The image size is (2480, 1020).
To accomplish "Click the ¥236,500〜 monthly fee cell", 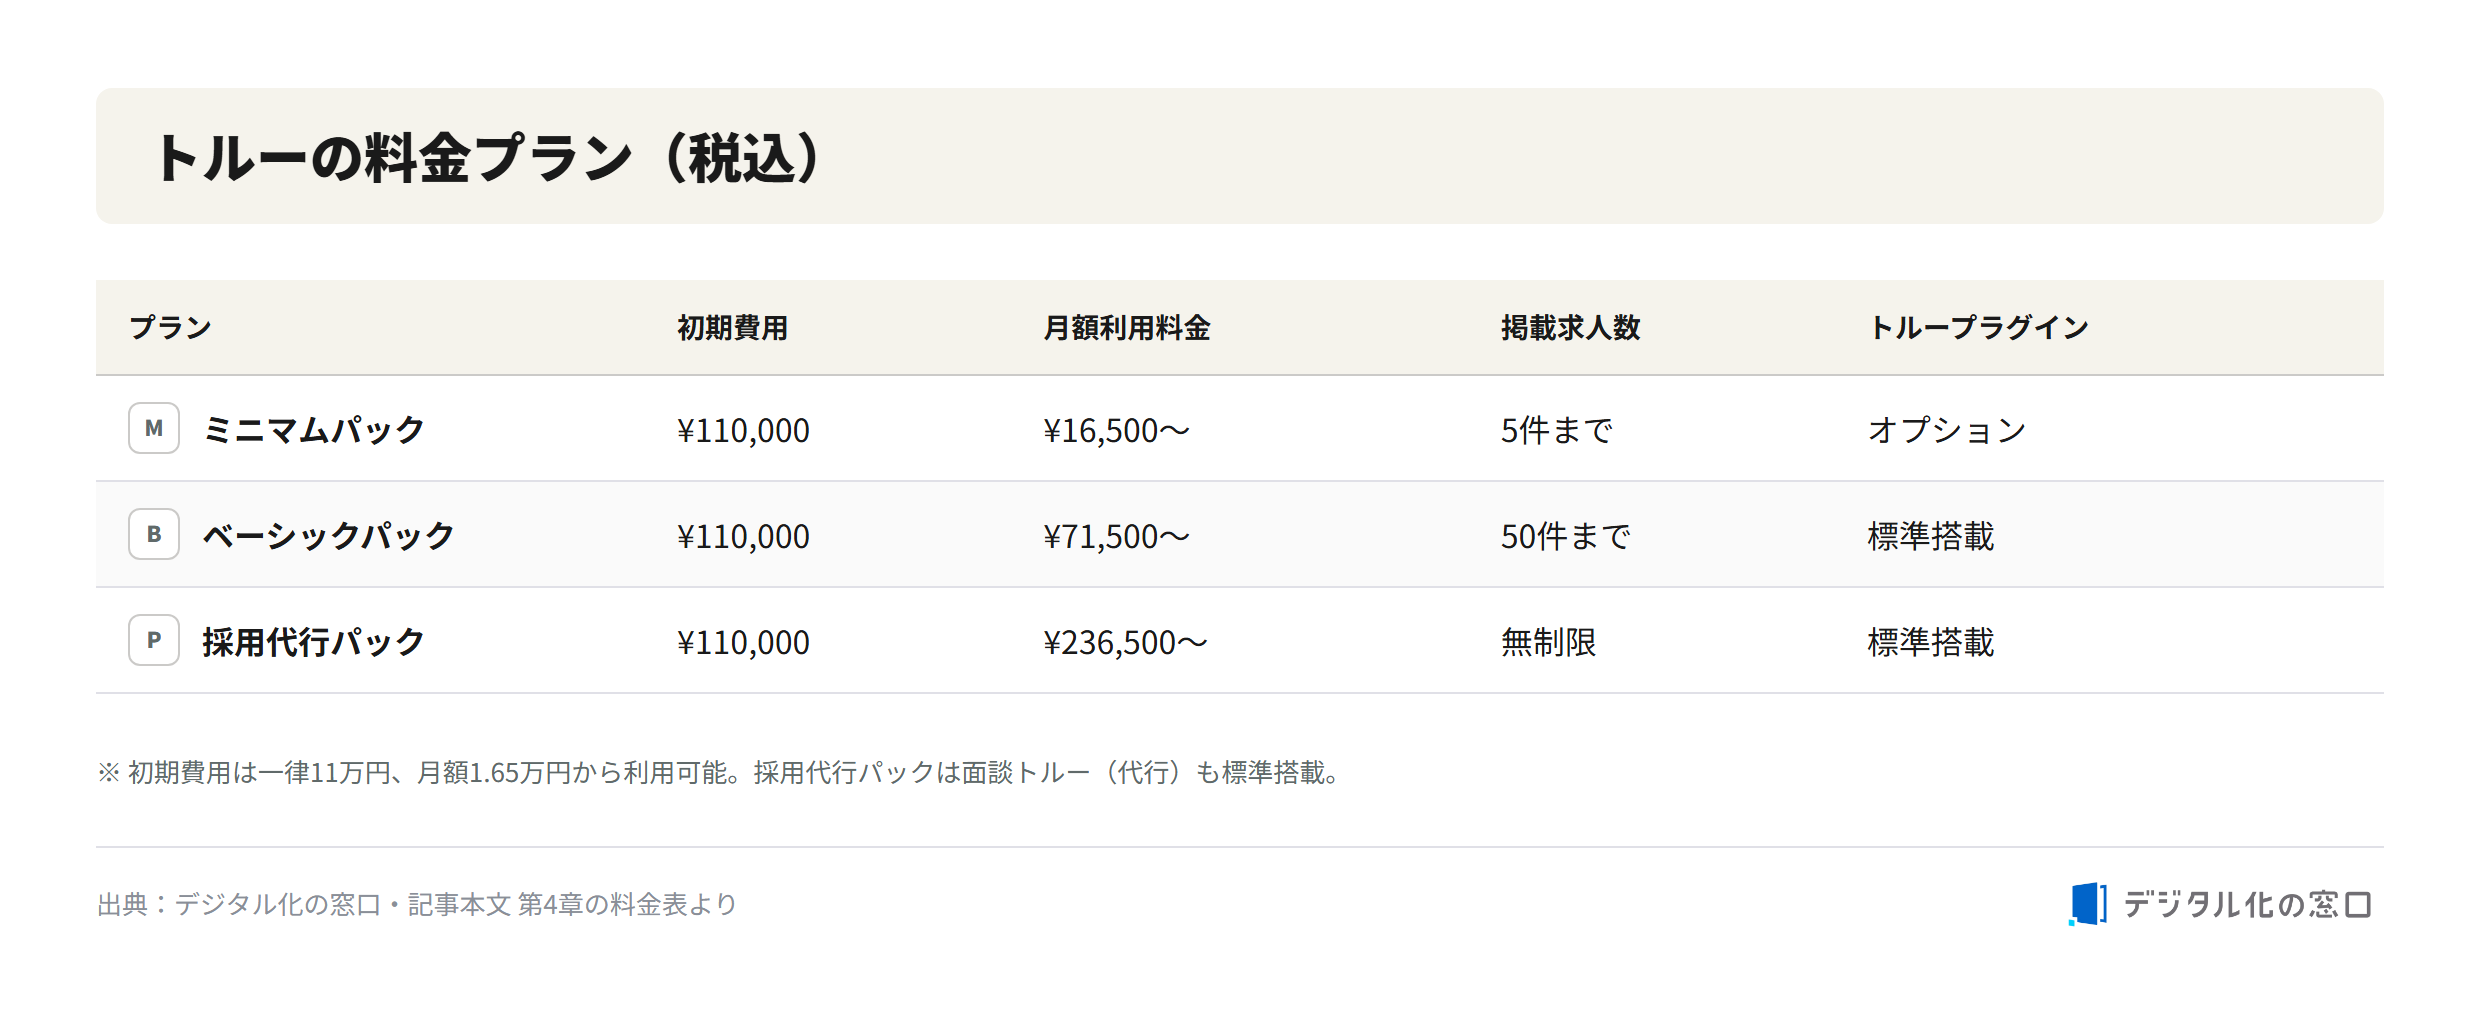I will (x=1126, y=642).
